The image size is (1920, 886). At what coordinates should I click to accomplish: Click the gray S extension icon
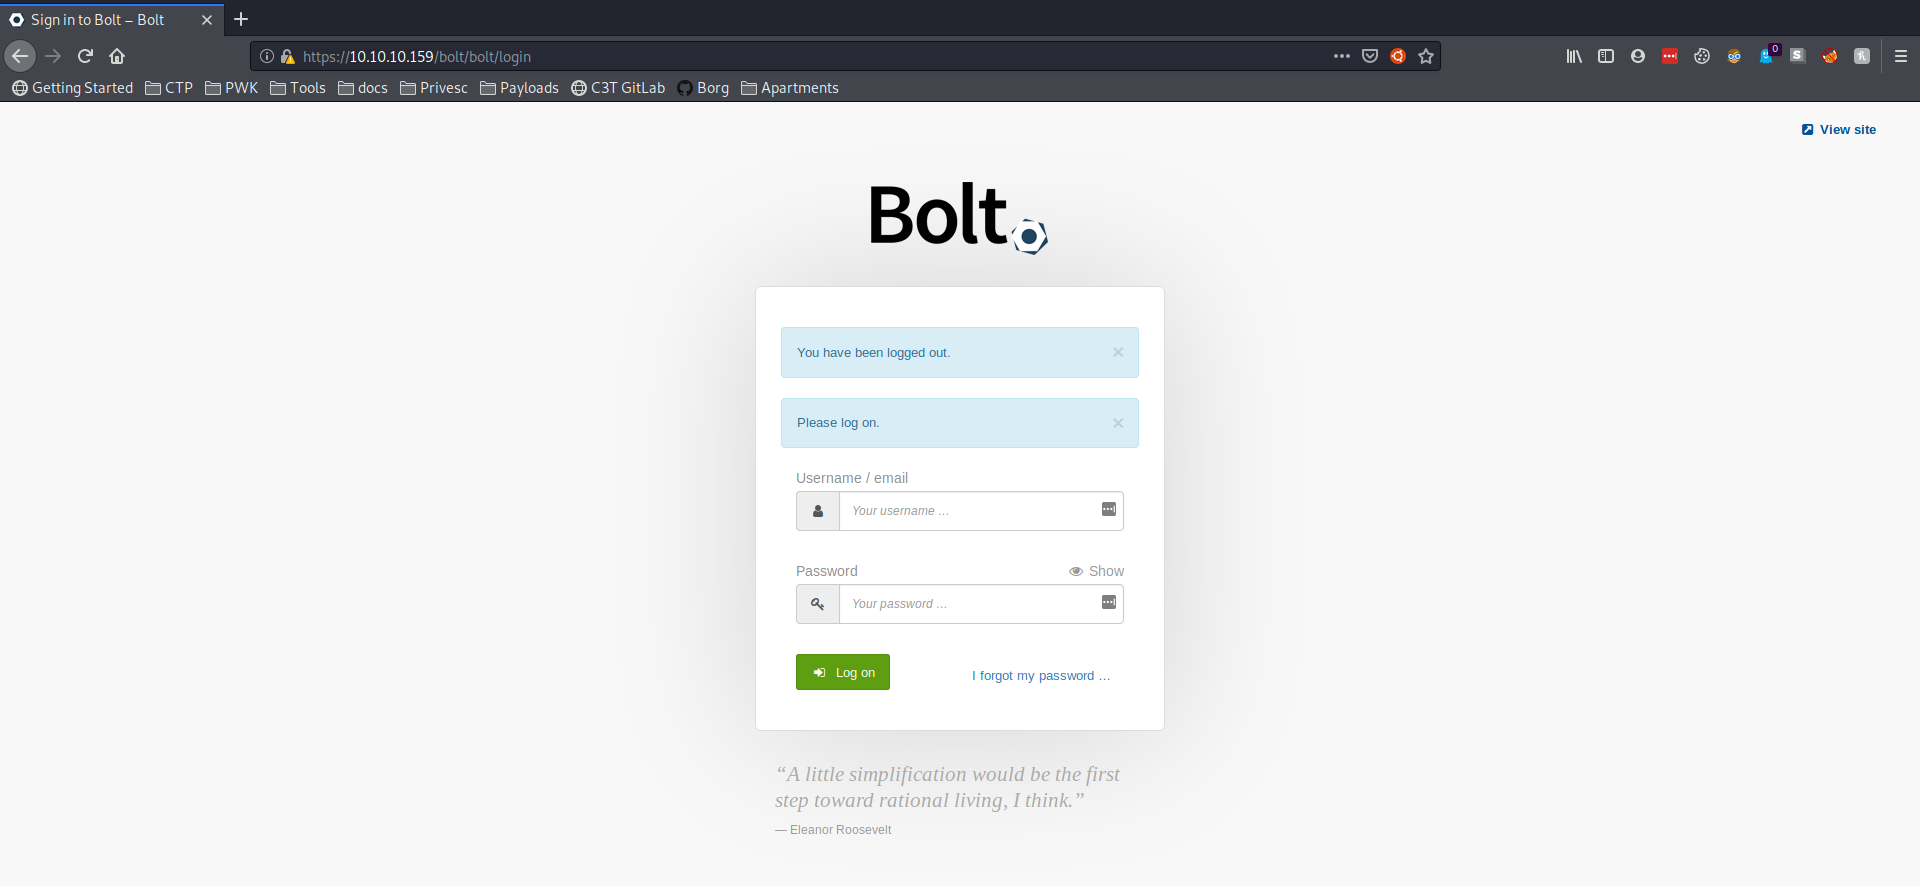click(1798, 56)
